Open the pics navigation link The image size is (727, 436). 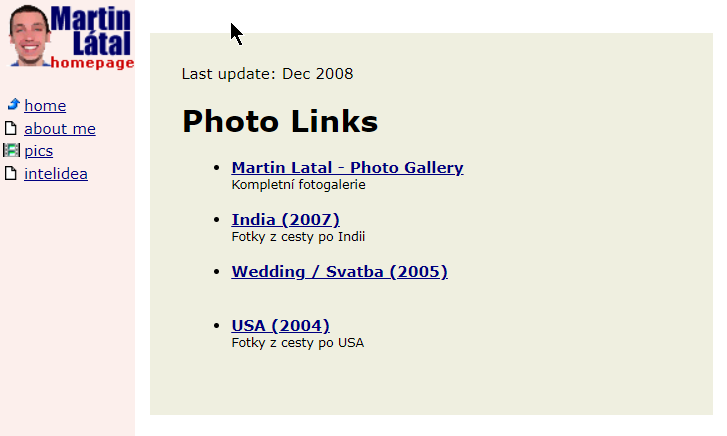38,151
